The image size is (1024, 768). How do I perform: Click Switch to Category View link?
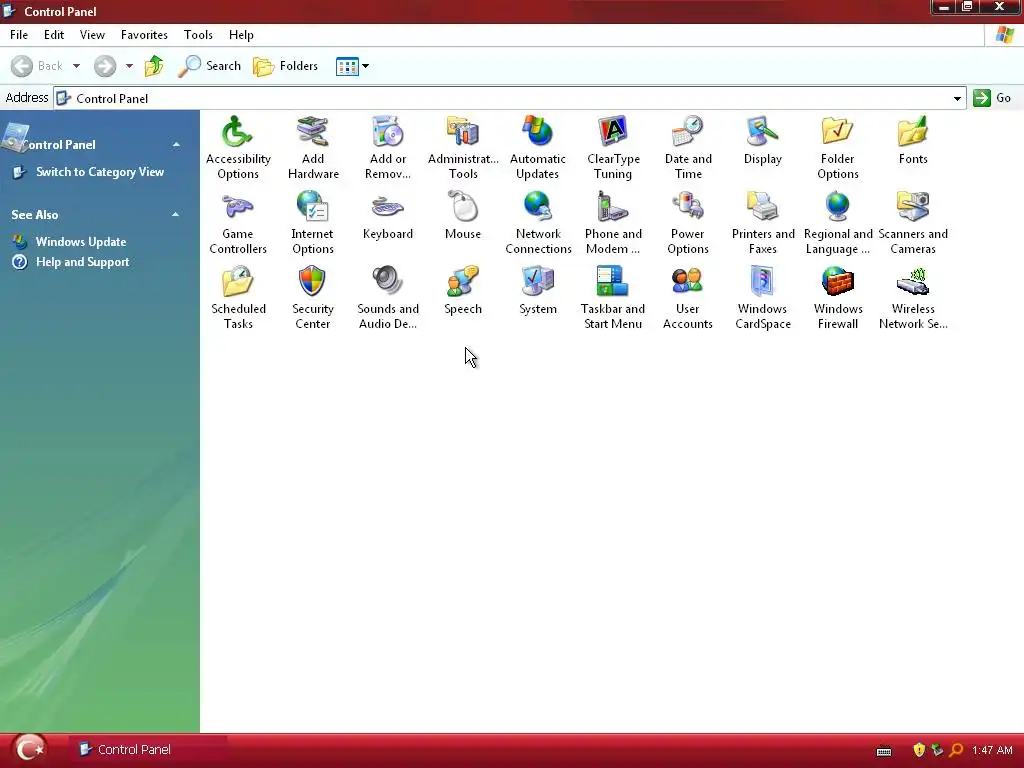(x=100, y=172)
